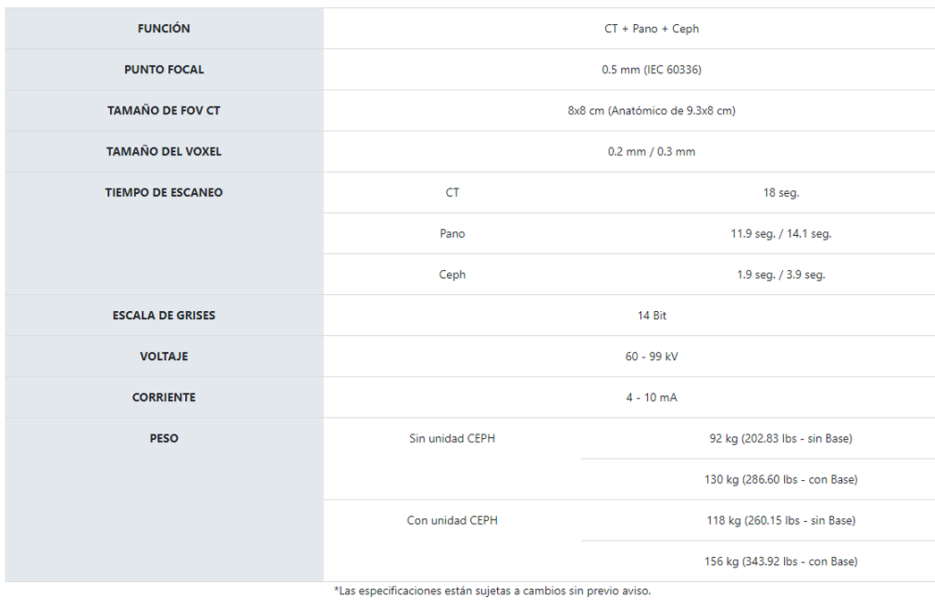
Task: Select the '11.9 seg. / 14.1 seg.' value
Action: click(x=782, y=234)
